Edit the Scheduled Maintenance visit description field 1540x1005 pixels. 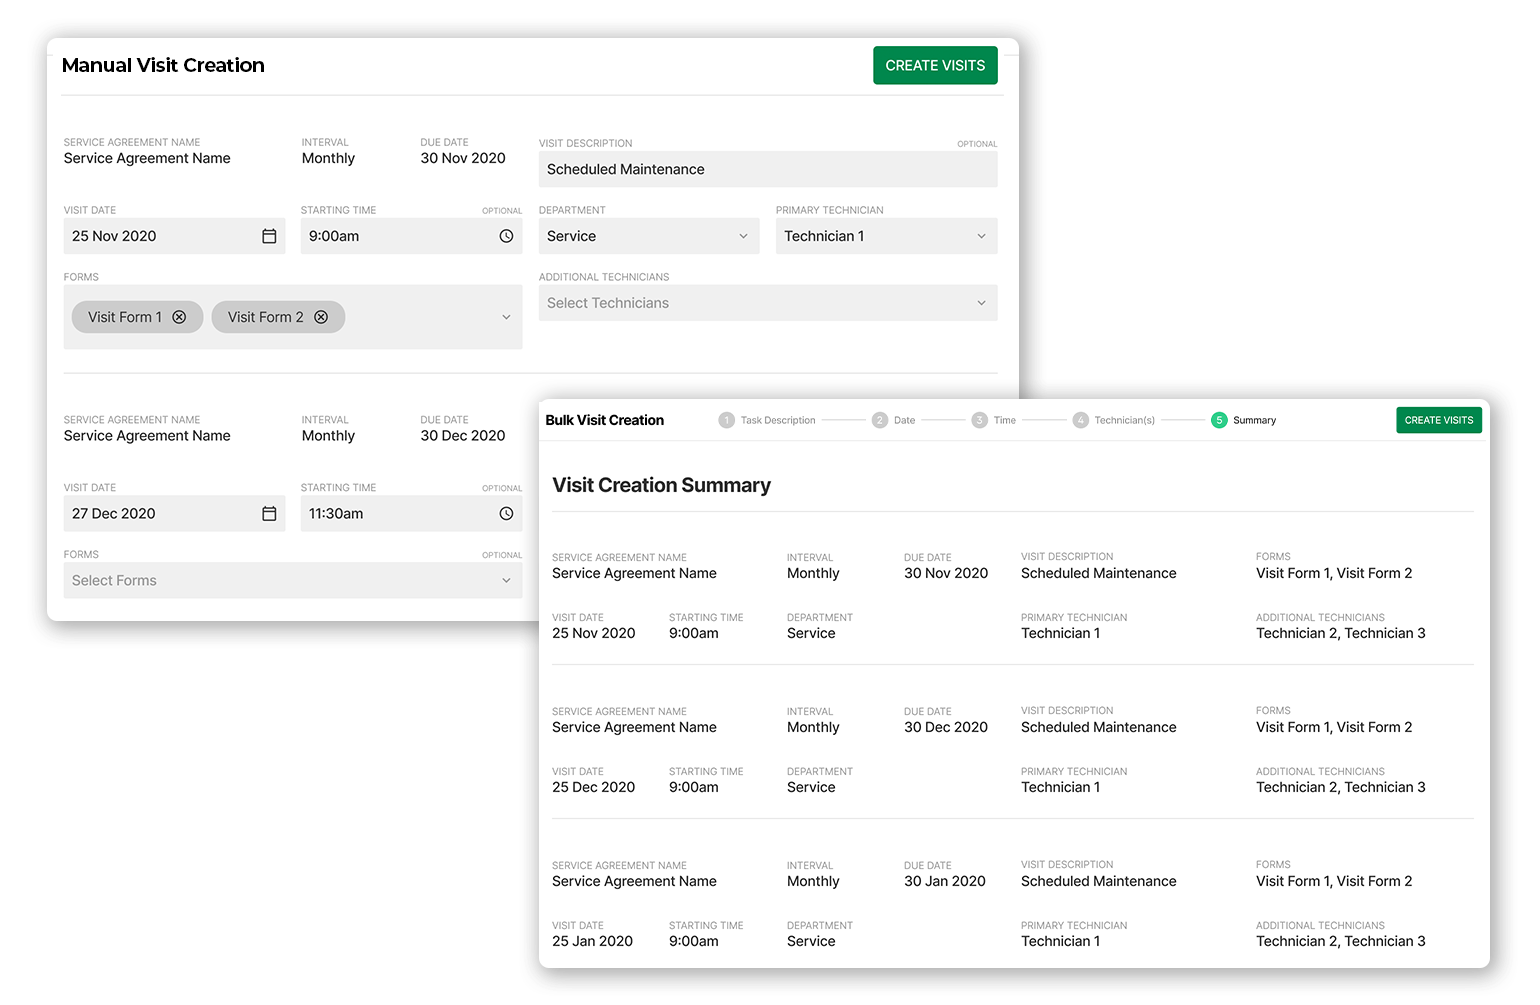click(768, 169)
